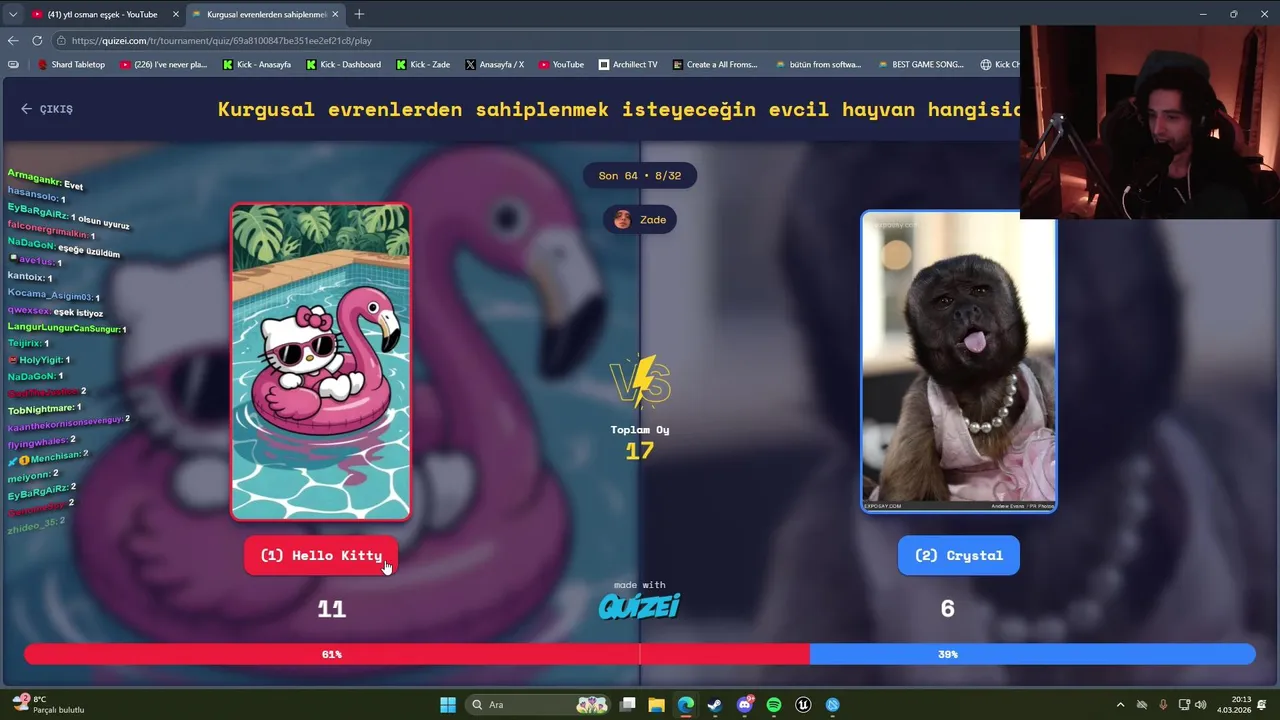
Task: Click the VS lightning emblem
Action: 640,381
